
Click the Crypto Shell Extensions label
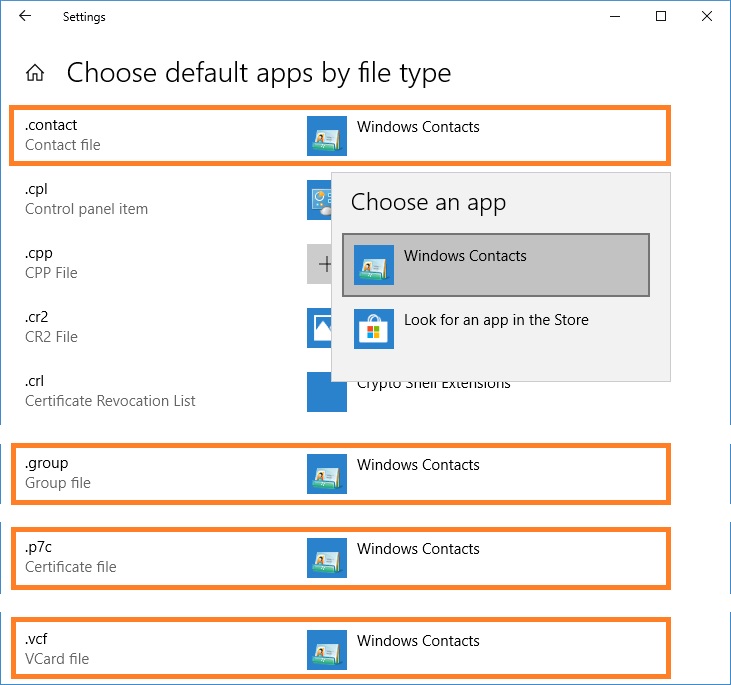pyautogui.click(x=434, y=384)
